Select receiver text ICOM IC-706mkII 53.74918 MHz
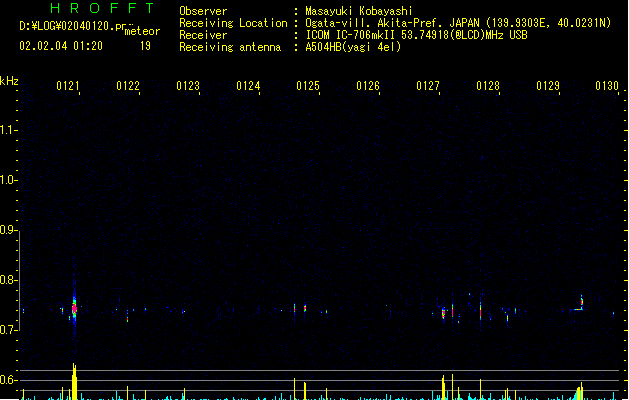The image size is (629, 400). [416, 35]
